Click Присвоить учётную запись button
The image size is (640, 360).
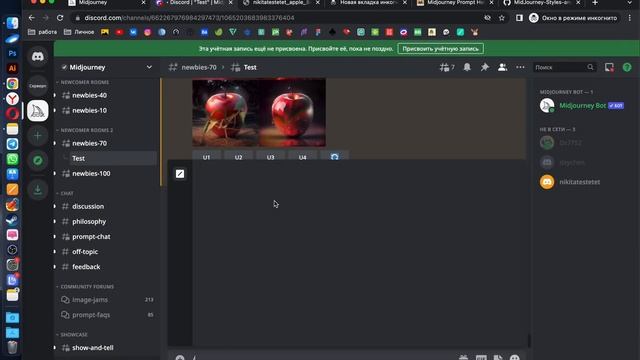[x=440, y=49]
